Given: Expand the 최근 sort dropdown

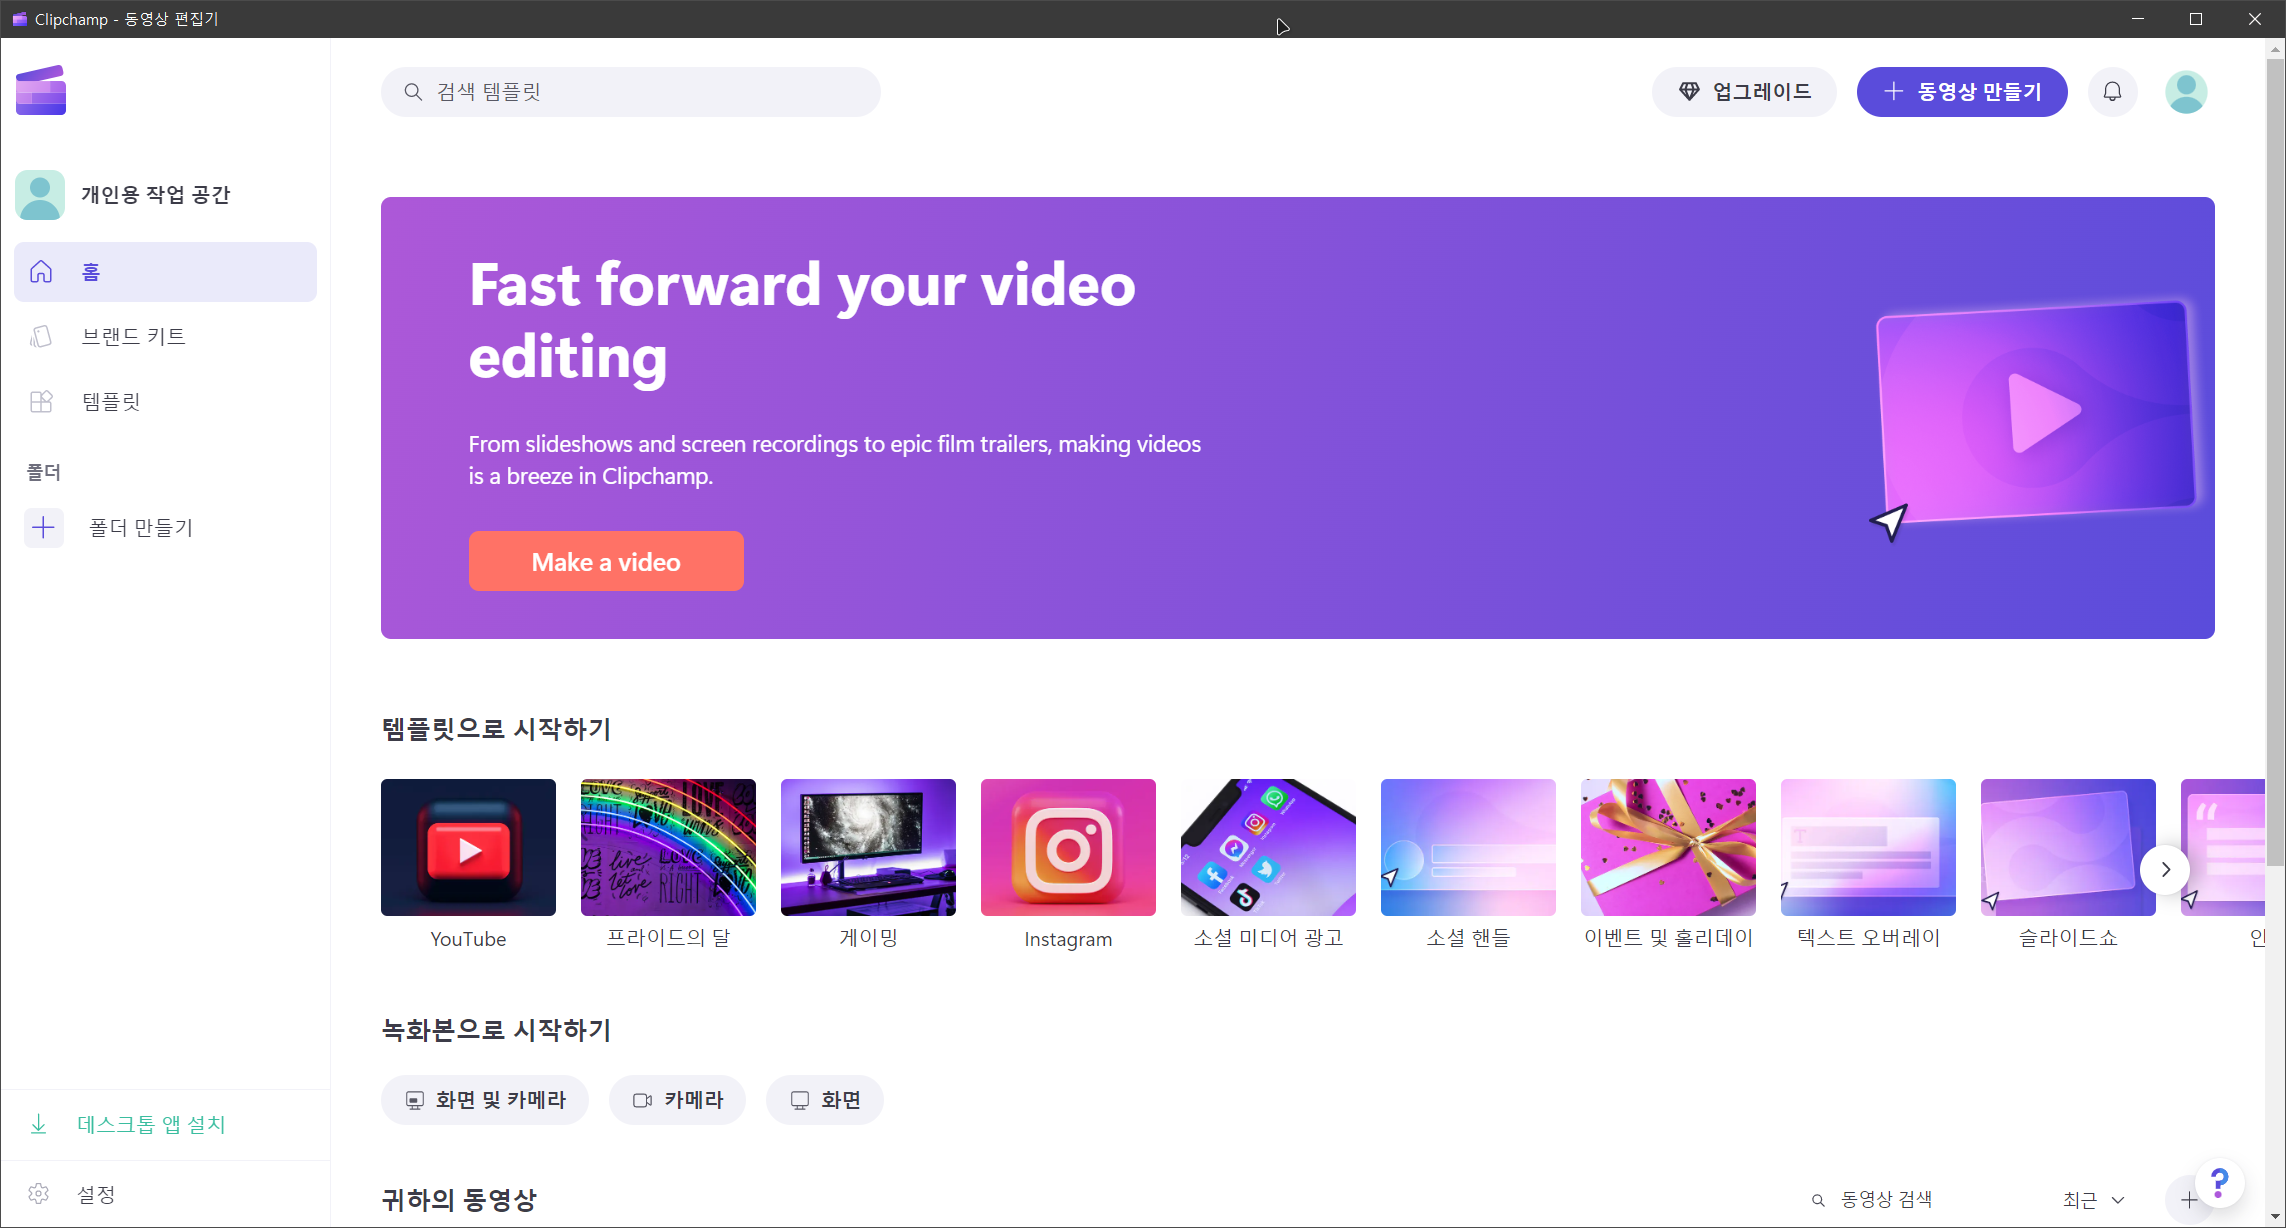Looking at the screenshot, I should (x=2093, y=1199).
